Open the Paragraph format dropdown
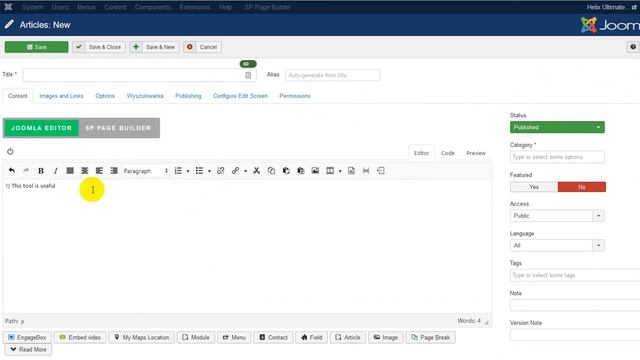The width and height of the screenshot is (640, 360). click(x=146, y=171)
